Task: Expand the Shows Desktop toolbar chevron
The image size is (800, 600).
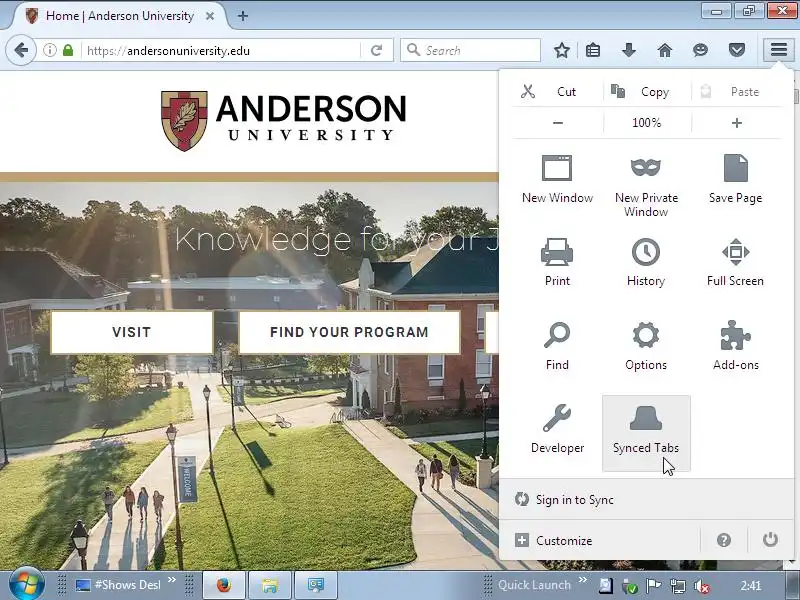Action: [171, 580]
